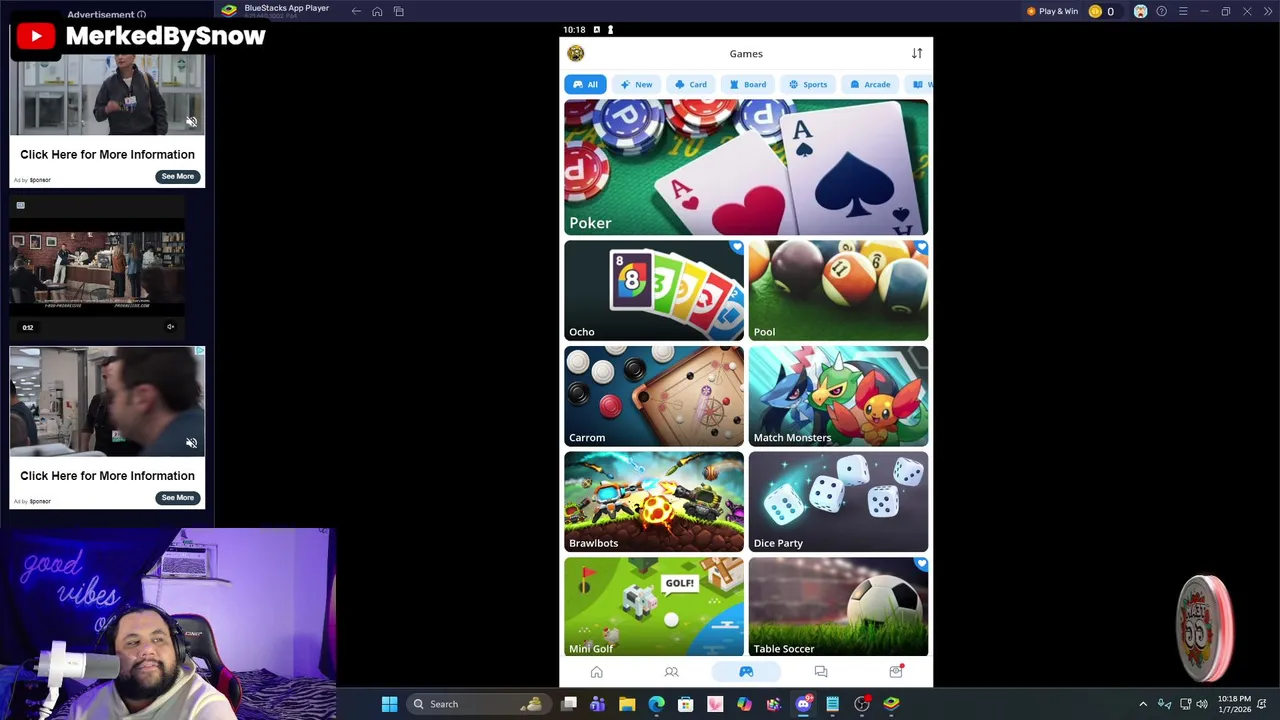Image resolution: width=1280 pixels, height=720 pixels.
Task: Open the Dice Party game tile
Action: (x=838, y=502)
